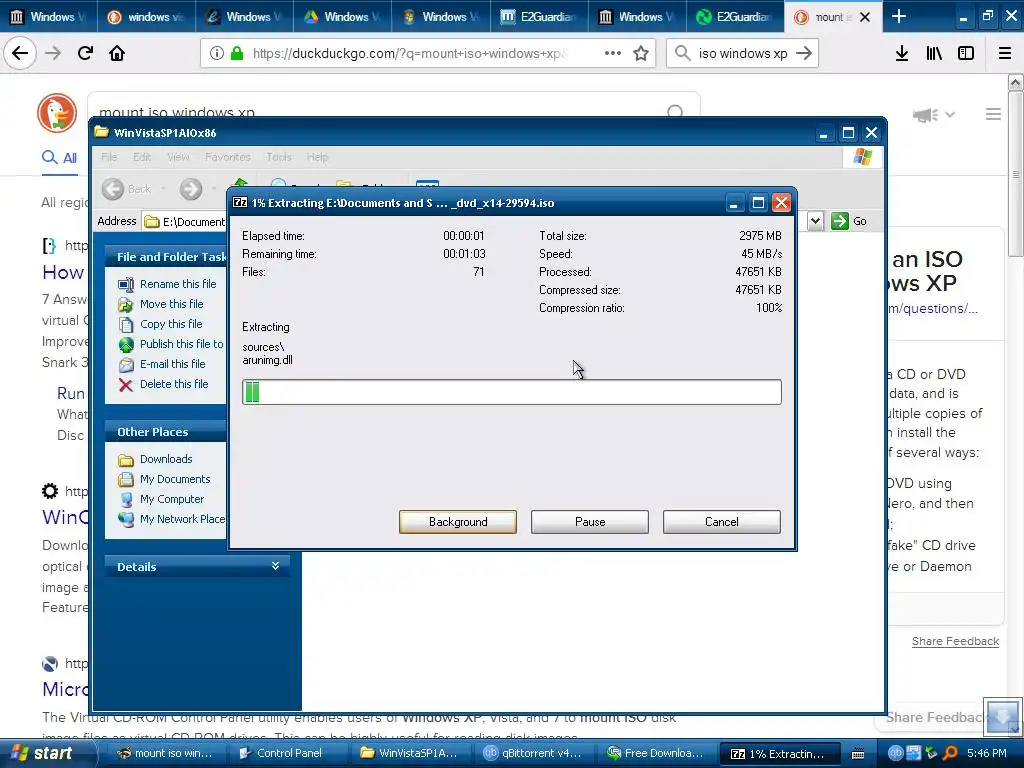Click the extraction progress bar

click(x=512, y=392)
